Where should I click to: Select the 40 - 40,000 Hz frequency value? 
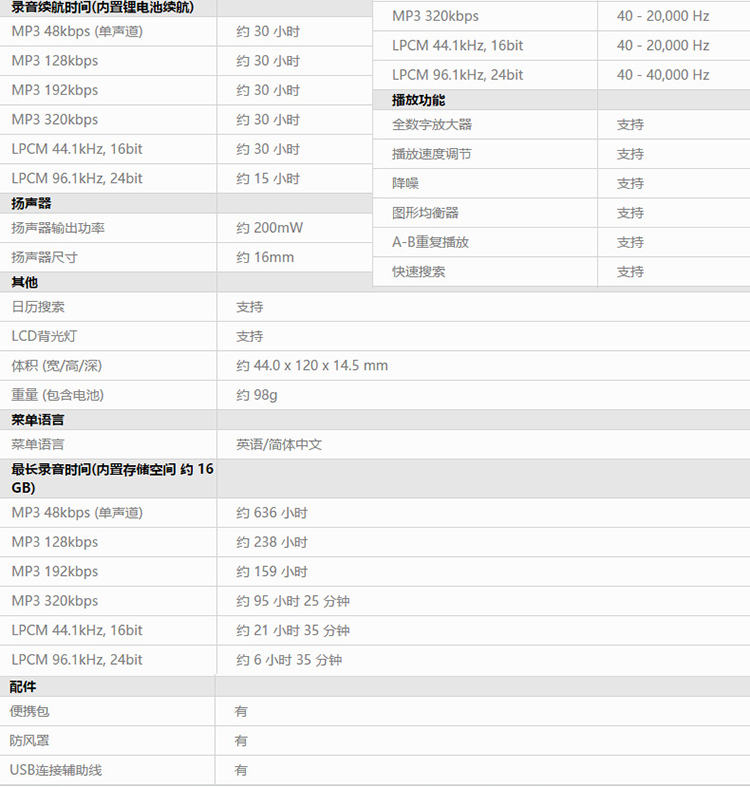tap(663, 75)
